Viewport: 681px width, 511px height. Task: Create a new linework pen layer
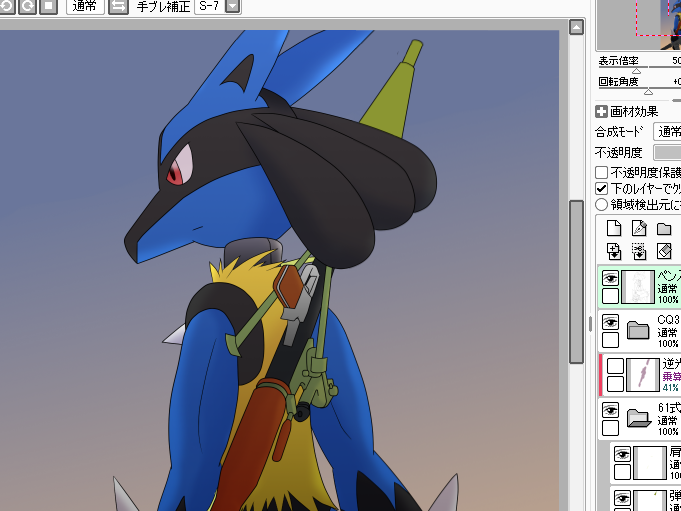(639, 228)
